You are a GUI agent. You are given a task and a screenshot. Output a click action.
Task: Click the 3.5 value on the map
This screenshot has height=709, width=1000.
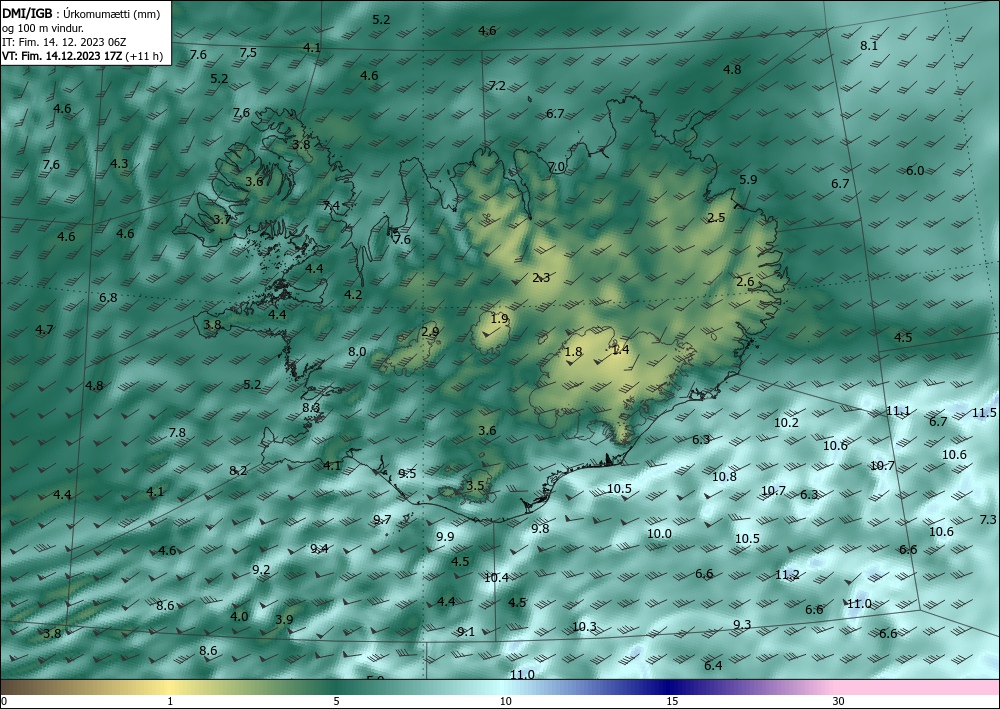point(475,486)
